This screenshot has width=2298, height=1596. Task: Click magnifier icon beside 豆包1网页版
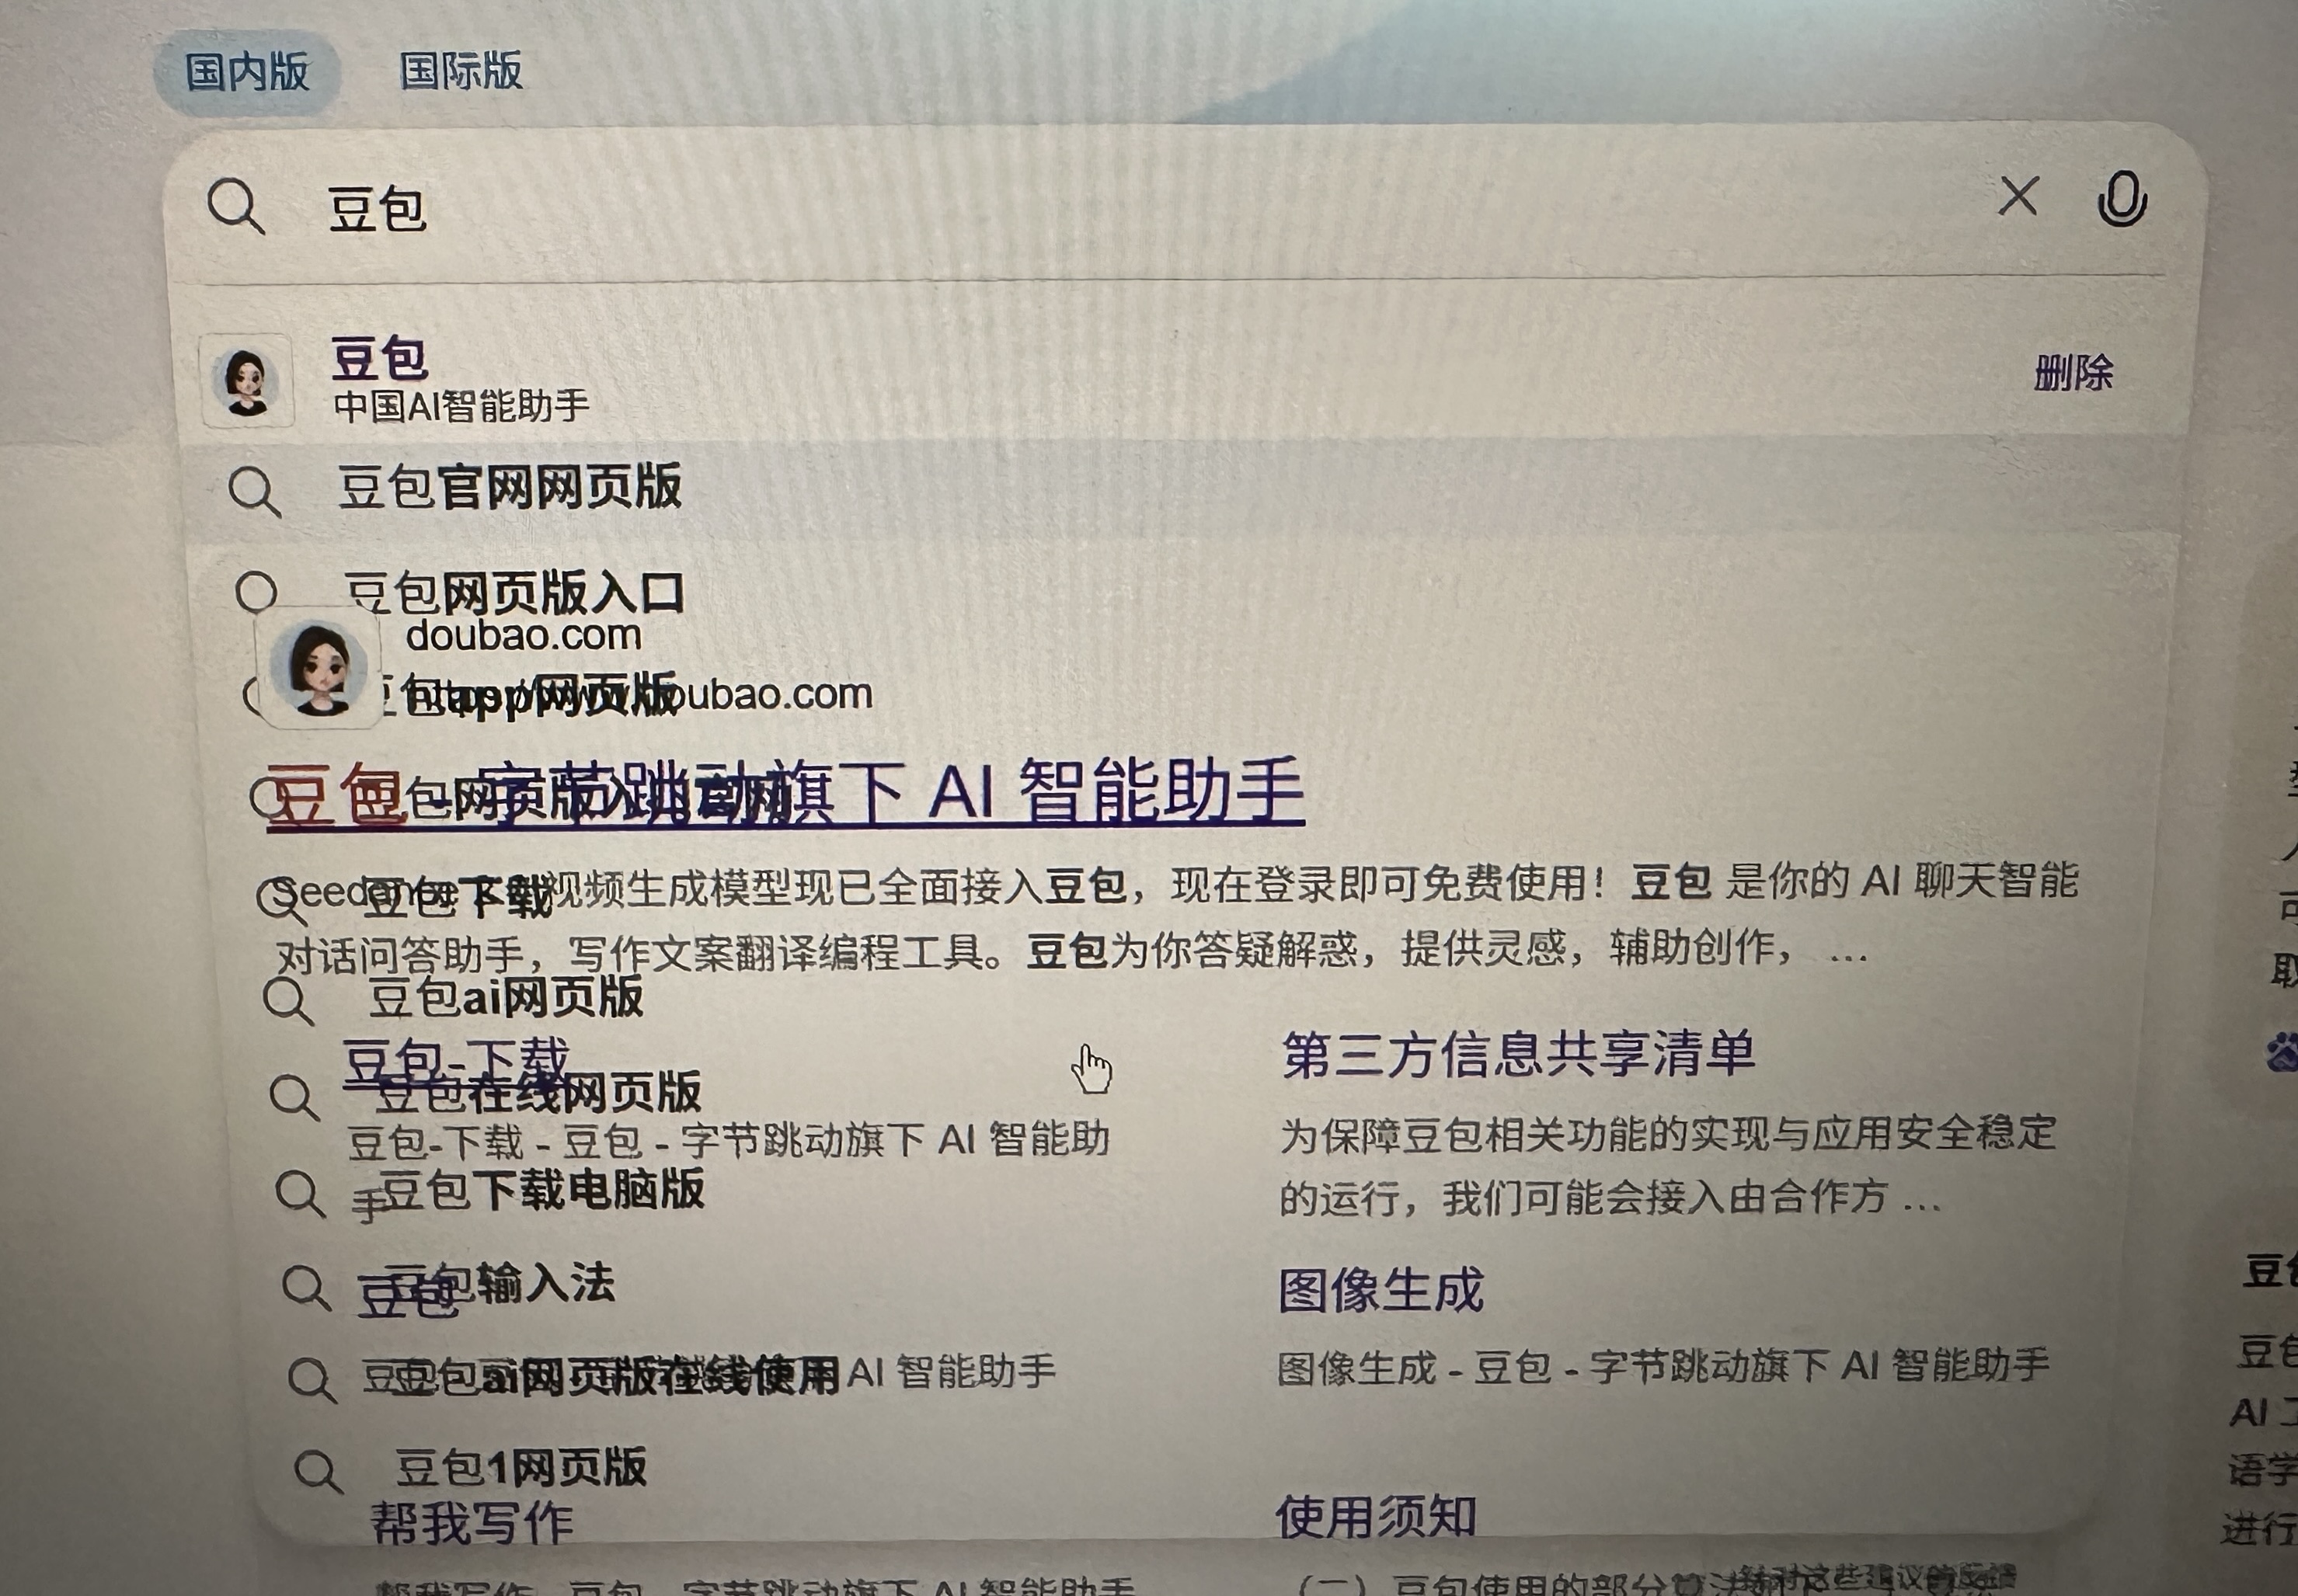tap(319, 1472)
